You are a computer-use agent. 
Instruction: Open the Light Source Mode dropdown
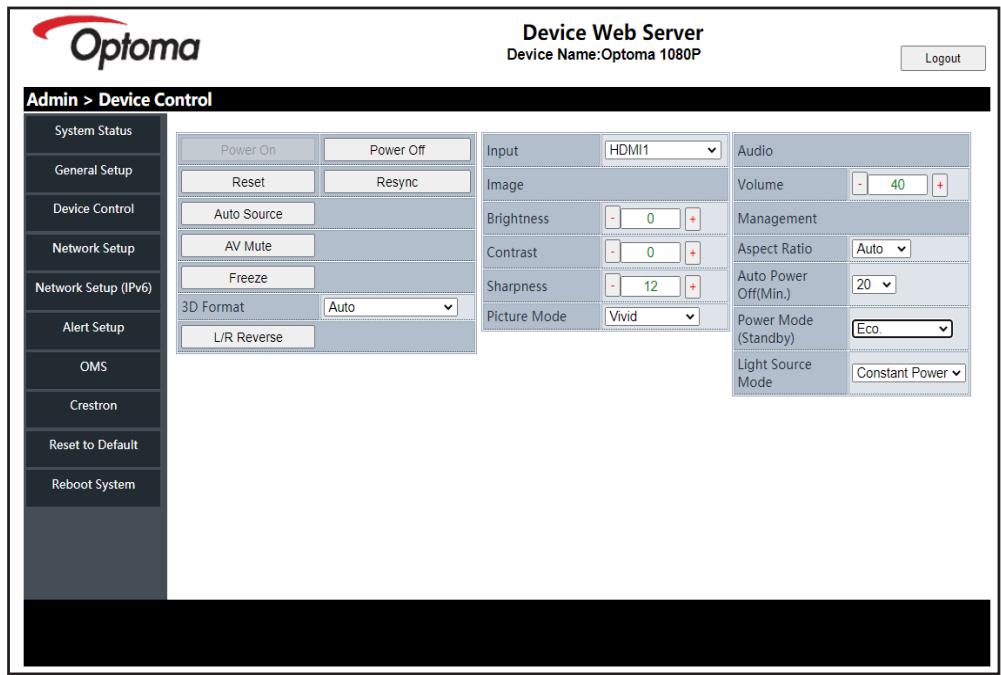(908, 373)
